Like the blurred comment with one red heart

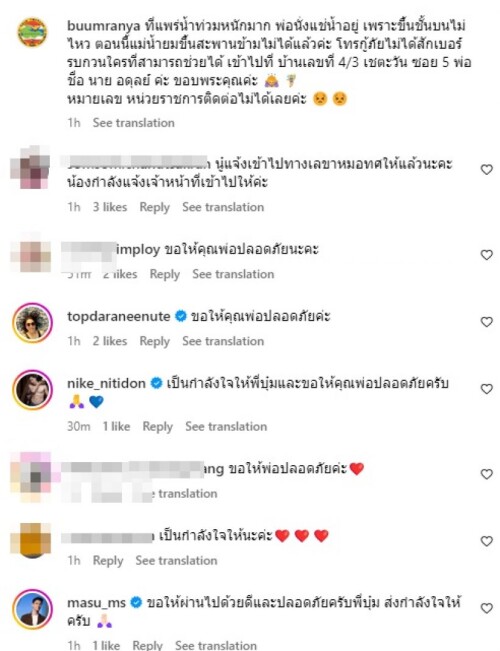[486, 474]
